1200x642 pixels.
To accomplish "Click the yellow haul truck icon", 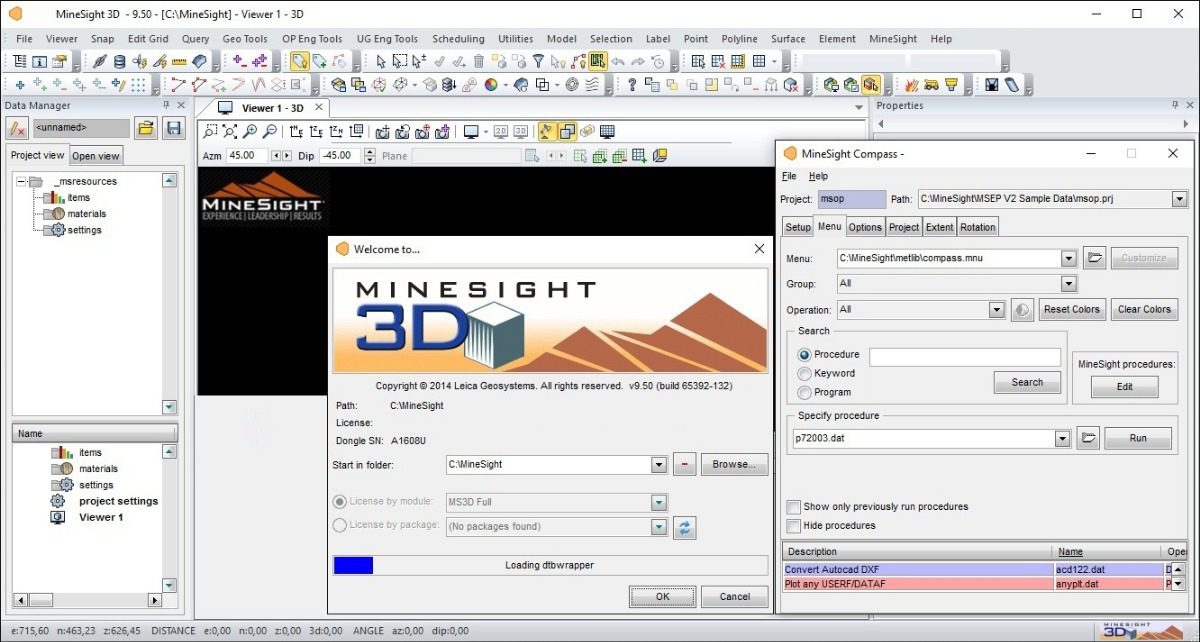I will click(931, 85).
